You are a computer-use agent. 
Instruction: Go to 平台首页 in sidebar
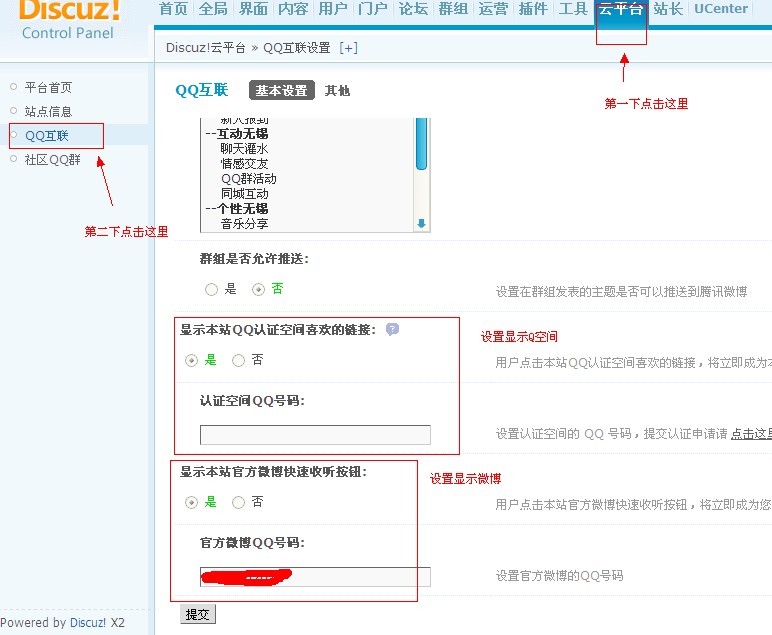point(48,88)
